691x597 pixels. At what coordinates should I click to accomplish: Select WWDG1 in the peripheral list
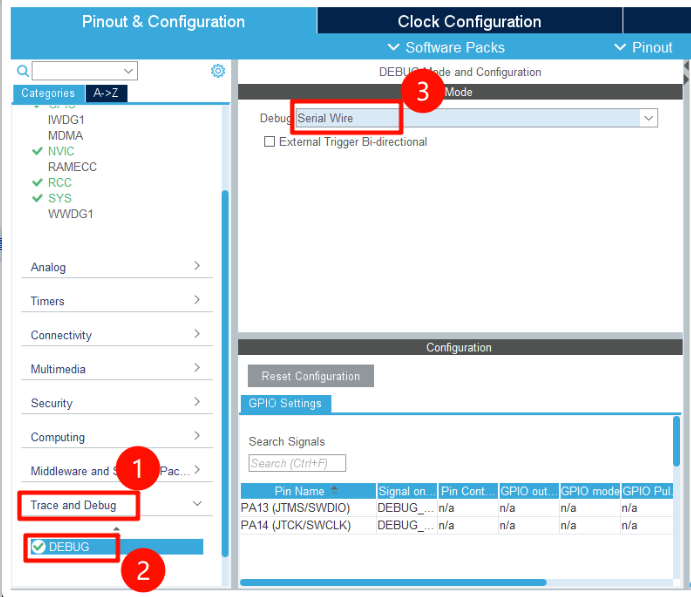click(71, 214)
